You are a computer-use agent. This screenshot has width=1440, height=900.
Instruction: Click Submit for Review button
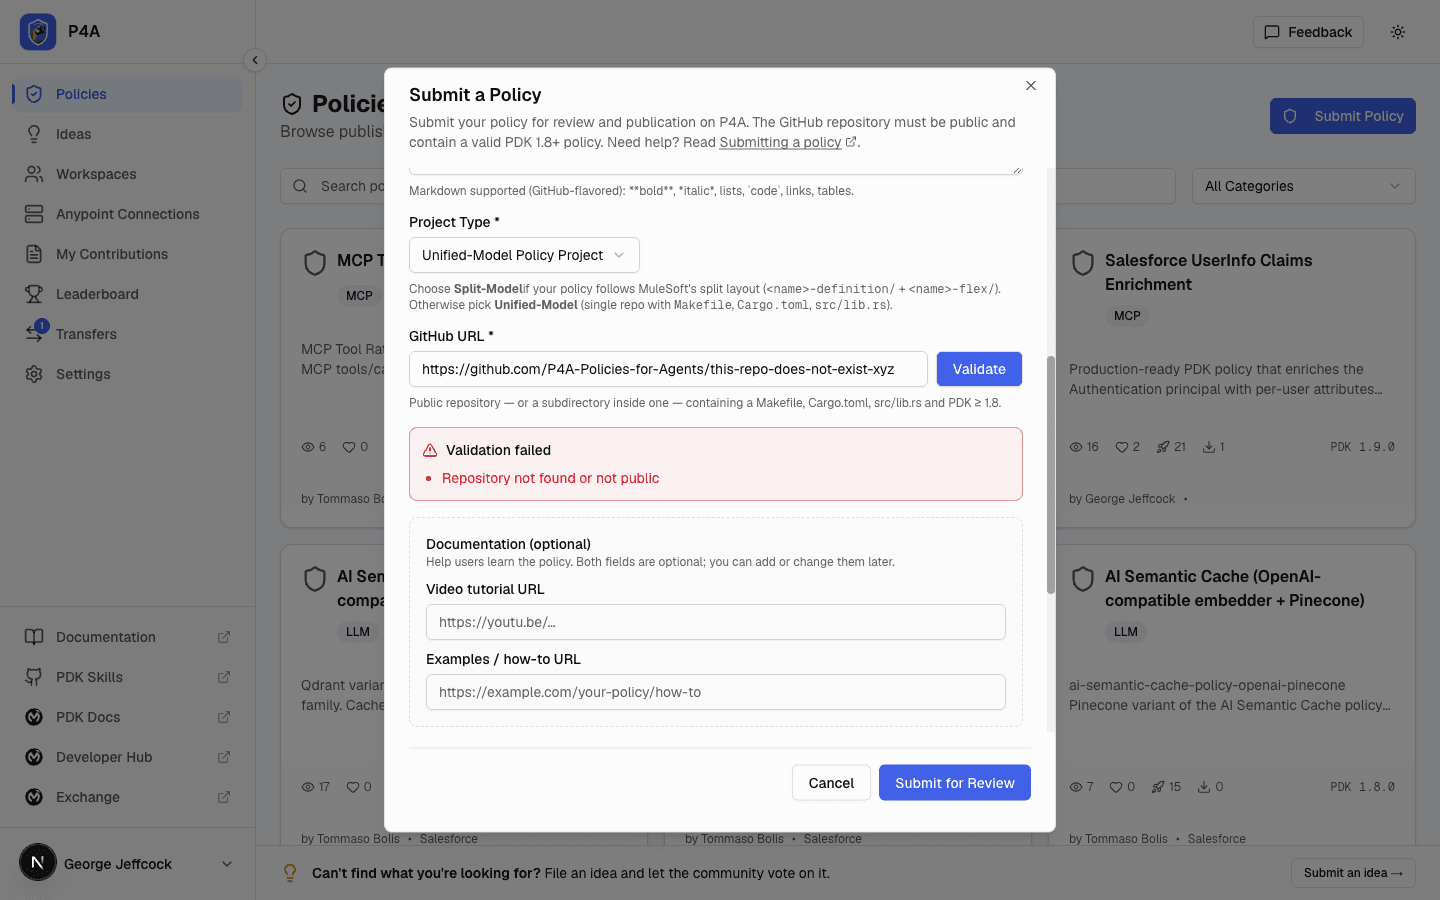955,783
